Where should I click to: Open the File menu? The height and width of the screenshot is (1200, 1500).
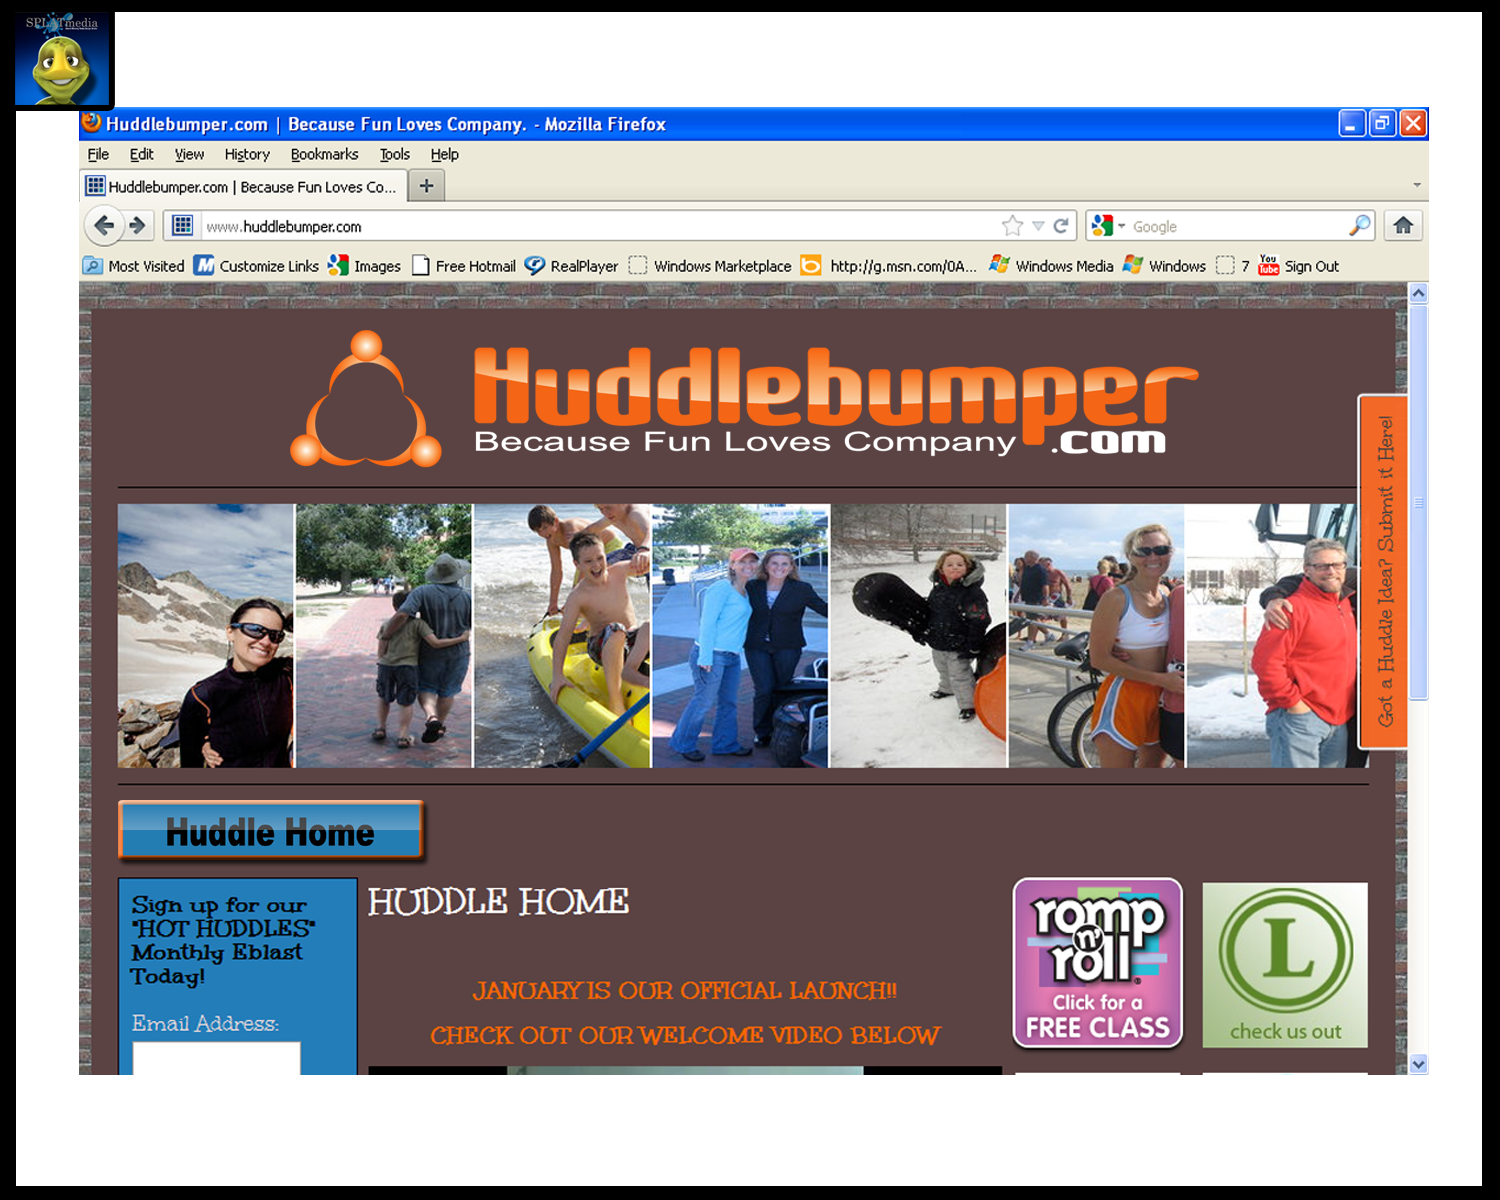(x=98, y=154)
